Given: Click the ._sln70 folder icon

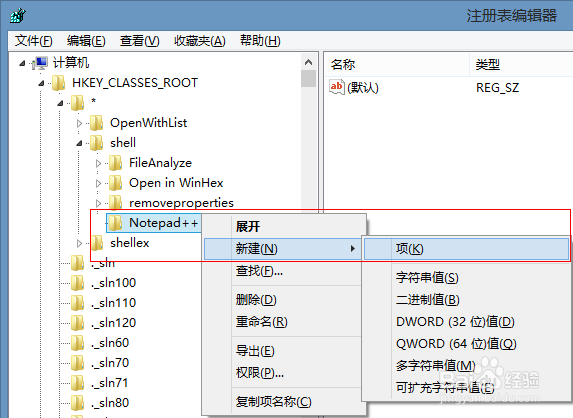Looking at the screenshot, I should pos(77,363).
